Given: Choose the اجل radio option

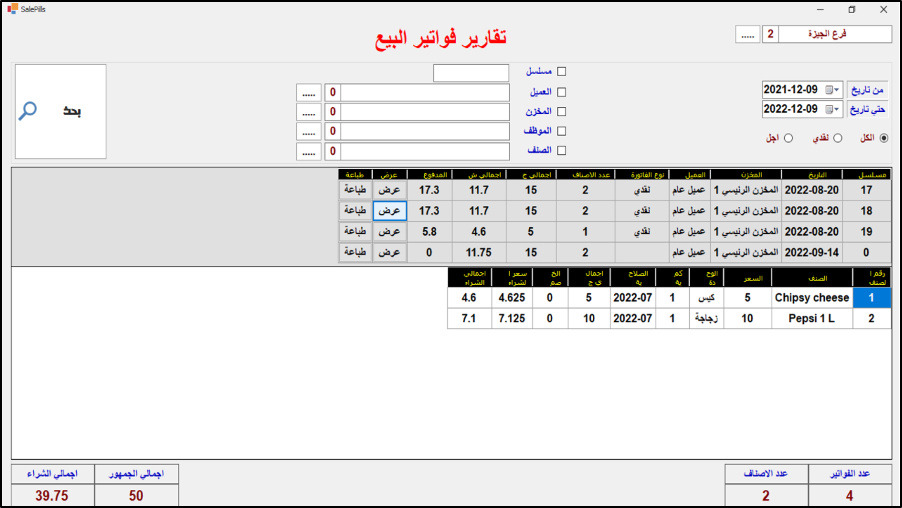Looking at the screenshot, I should [x=789, y=138].
